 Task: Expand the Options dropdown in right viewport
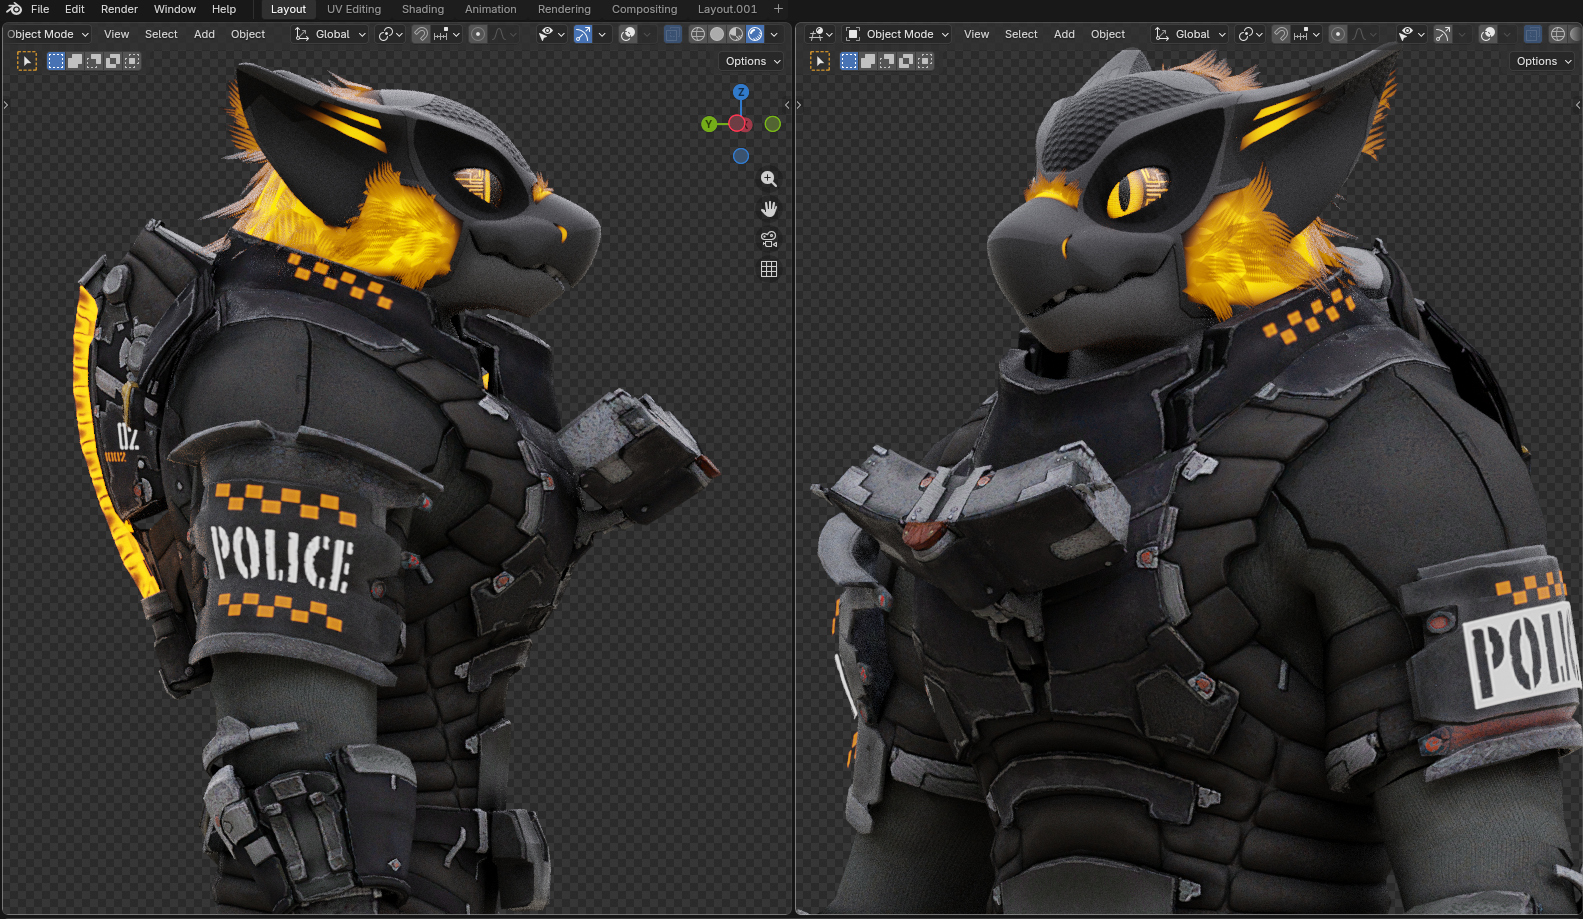click(1543, 61)
